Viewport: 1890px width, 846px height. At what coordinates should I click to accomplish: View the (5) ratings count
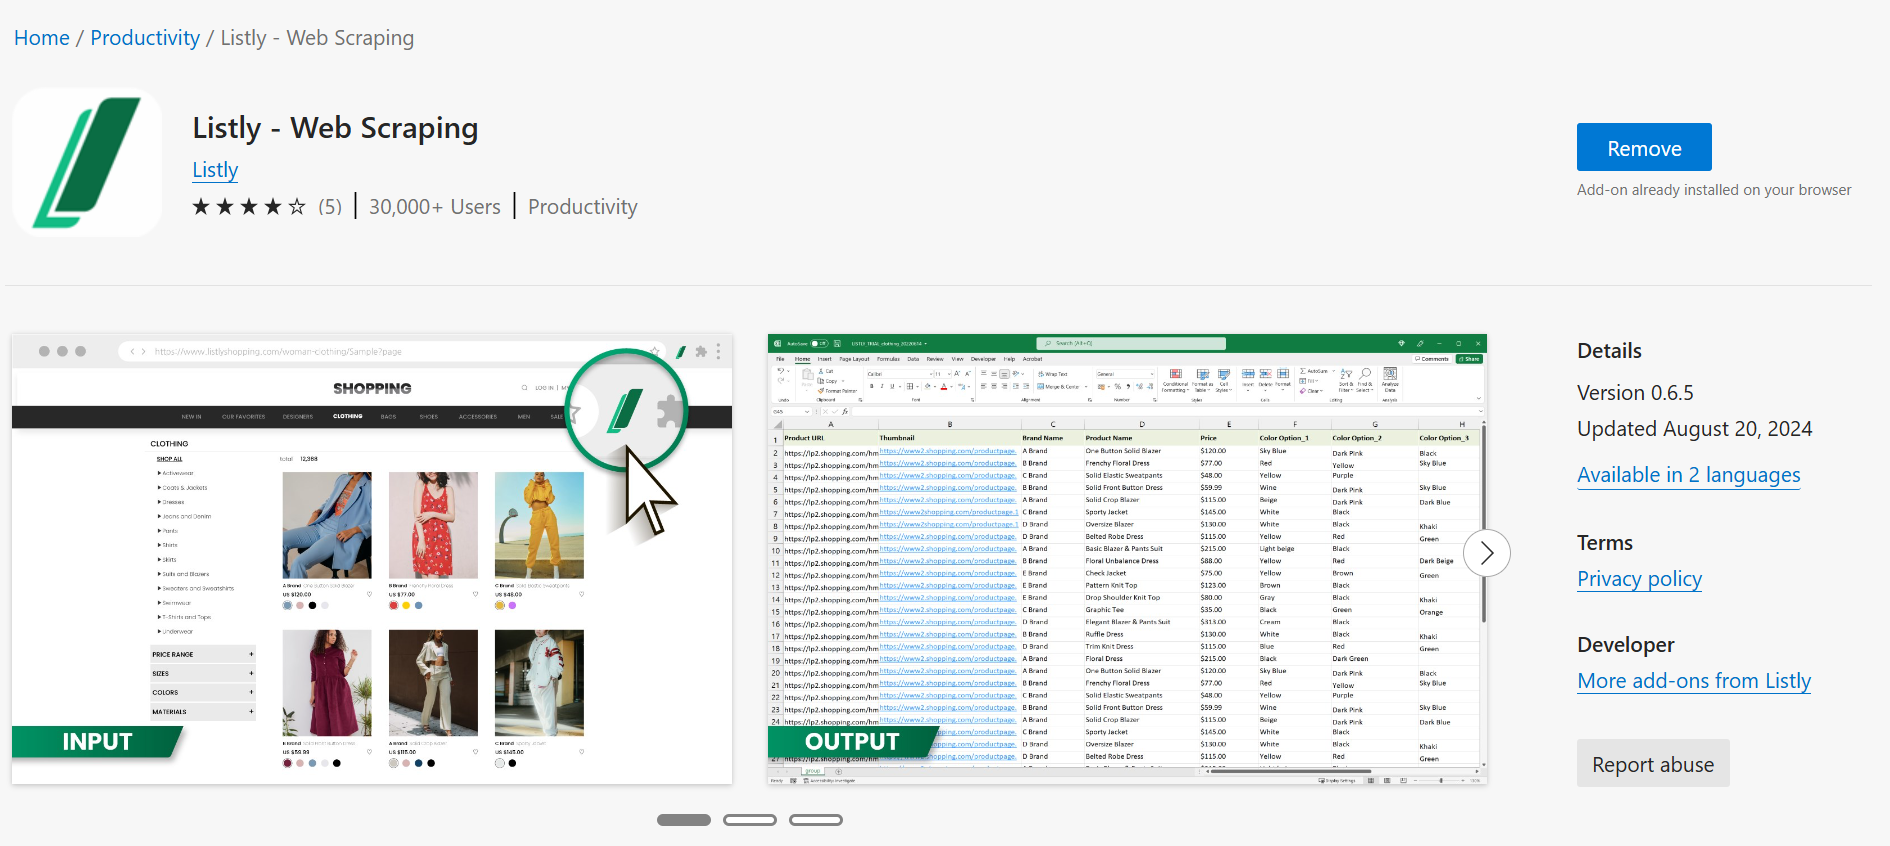click(330, 207)
